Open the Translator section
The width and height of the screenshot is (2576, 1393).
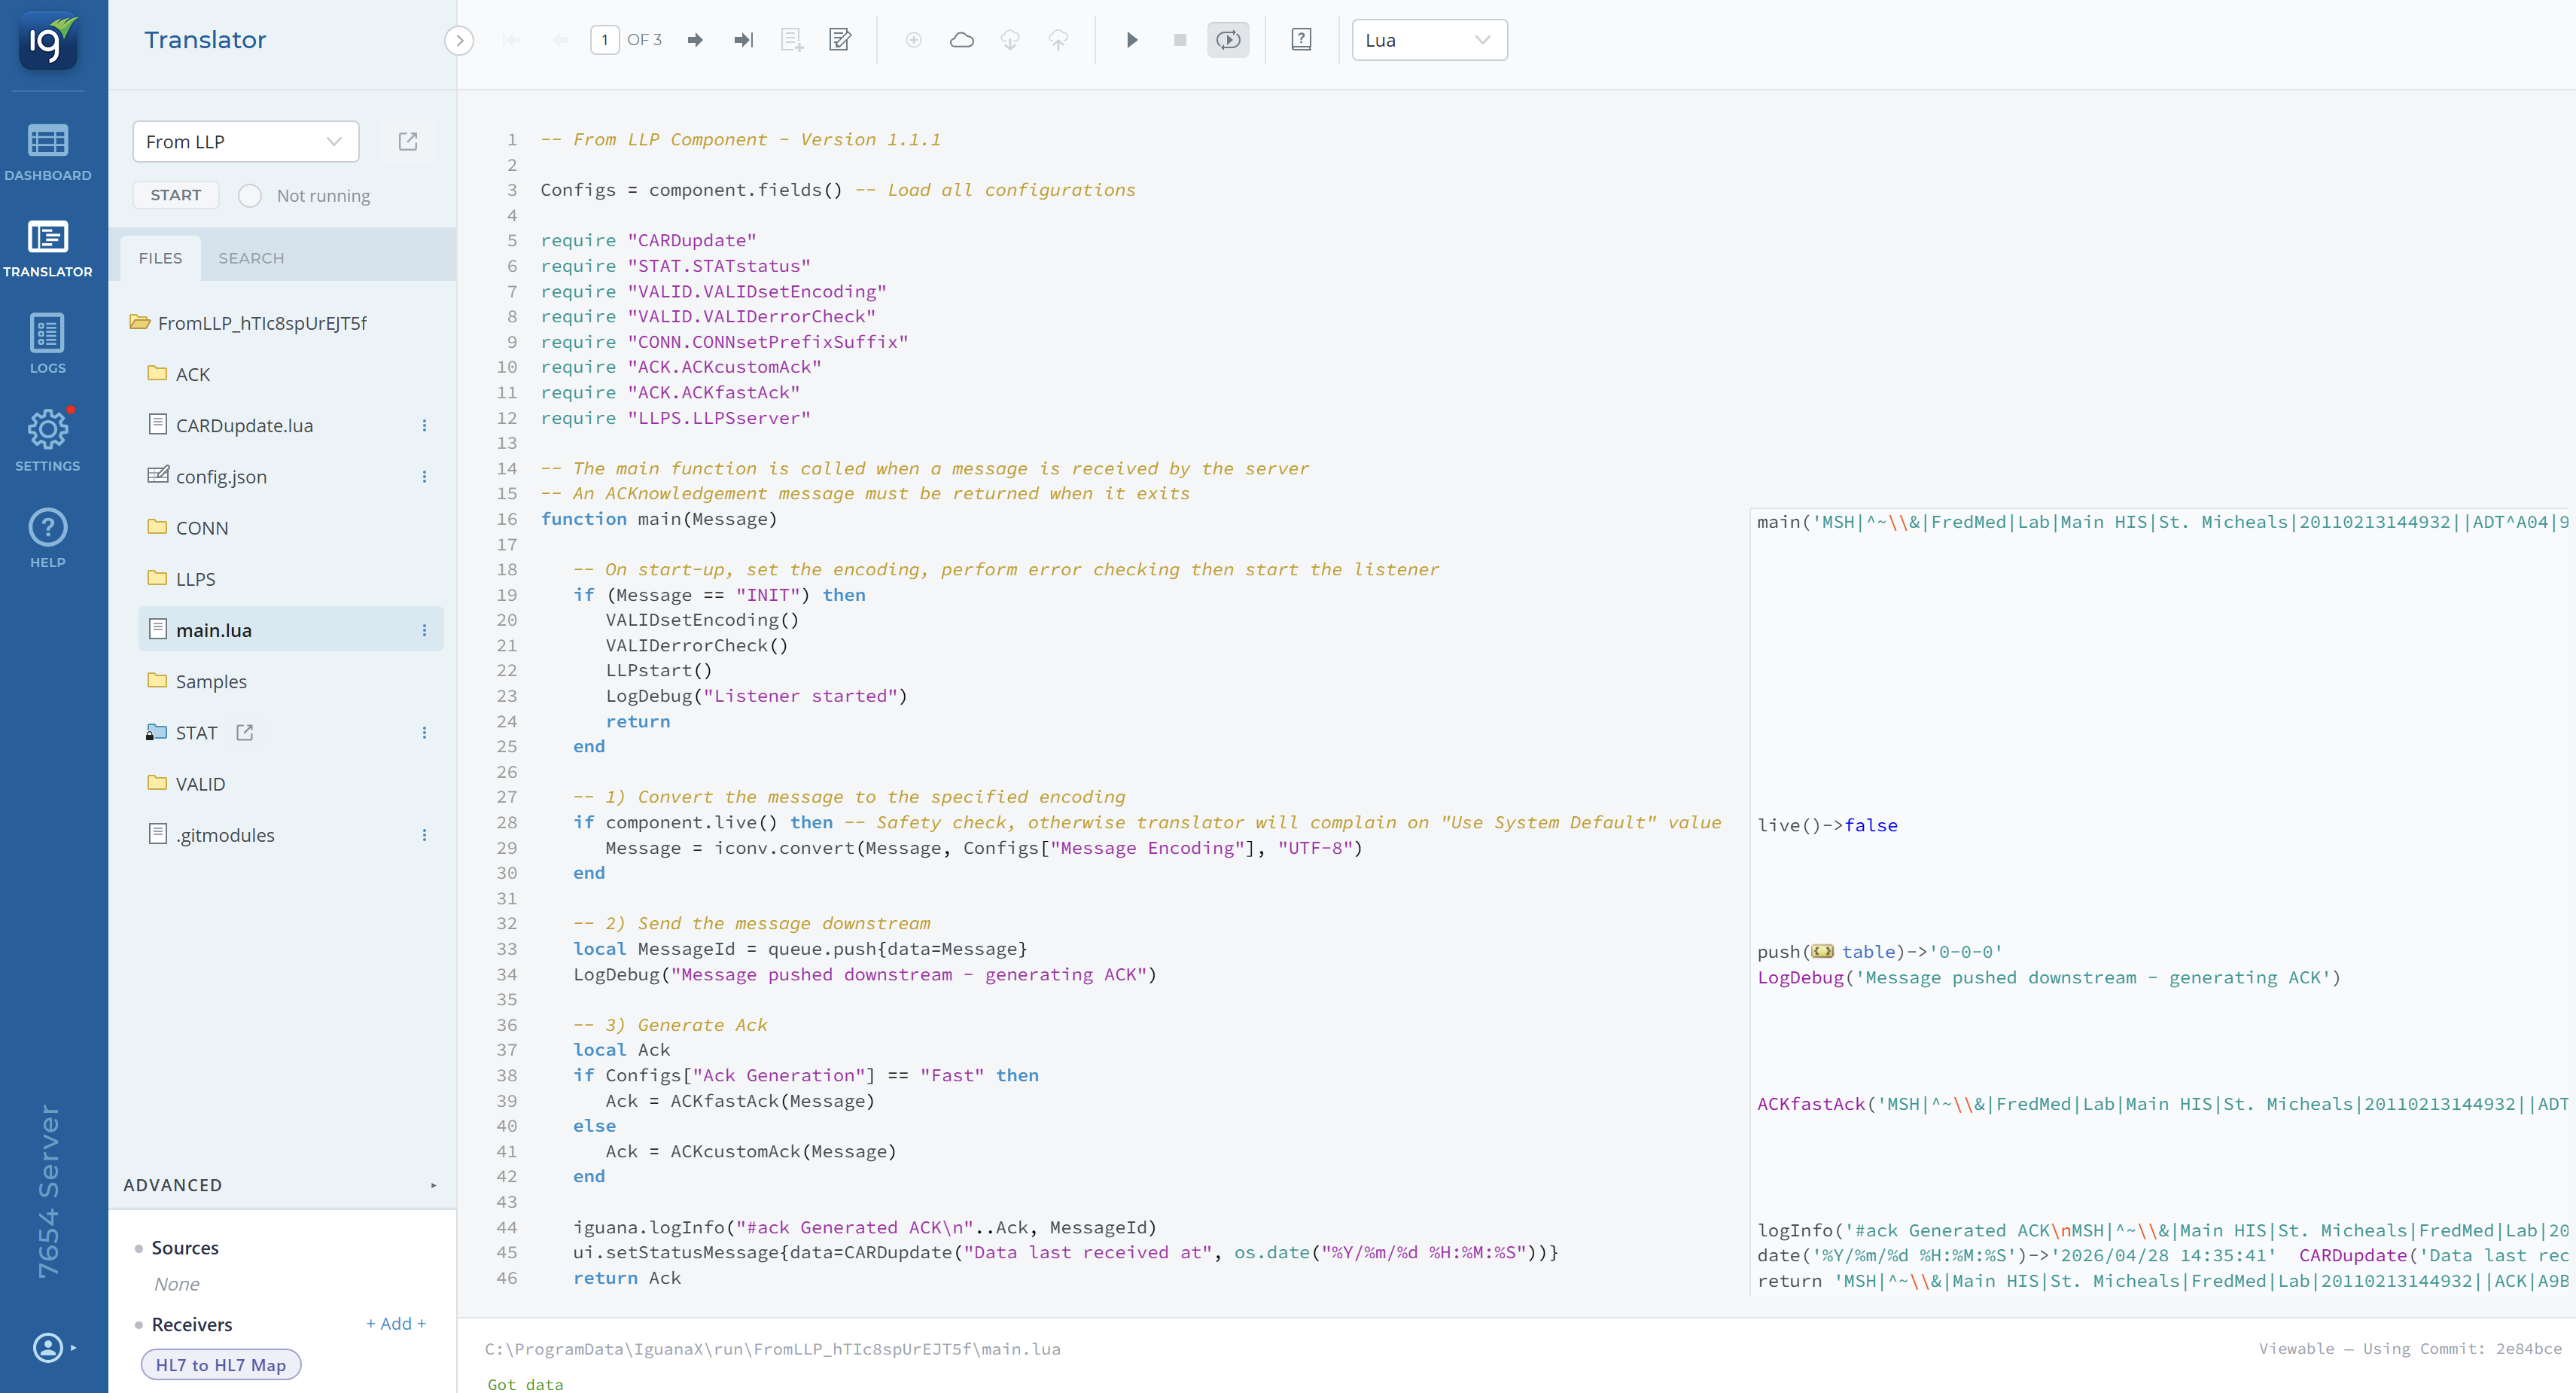pos(48,248)
